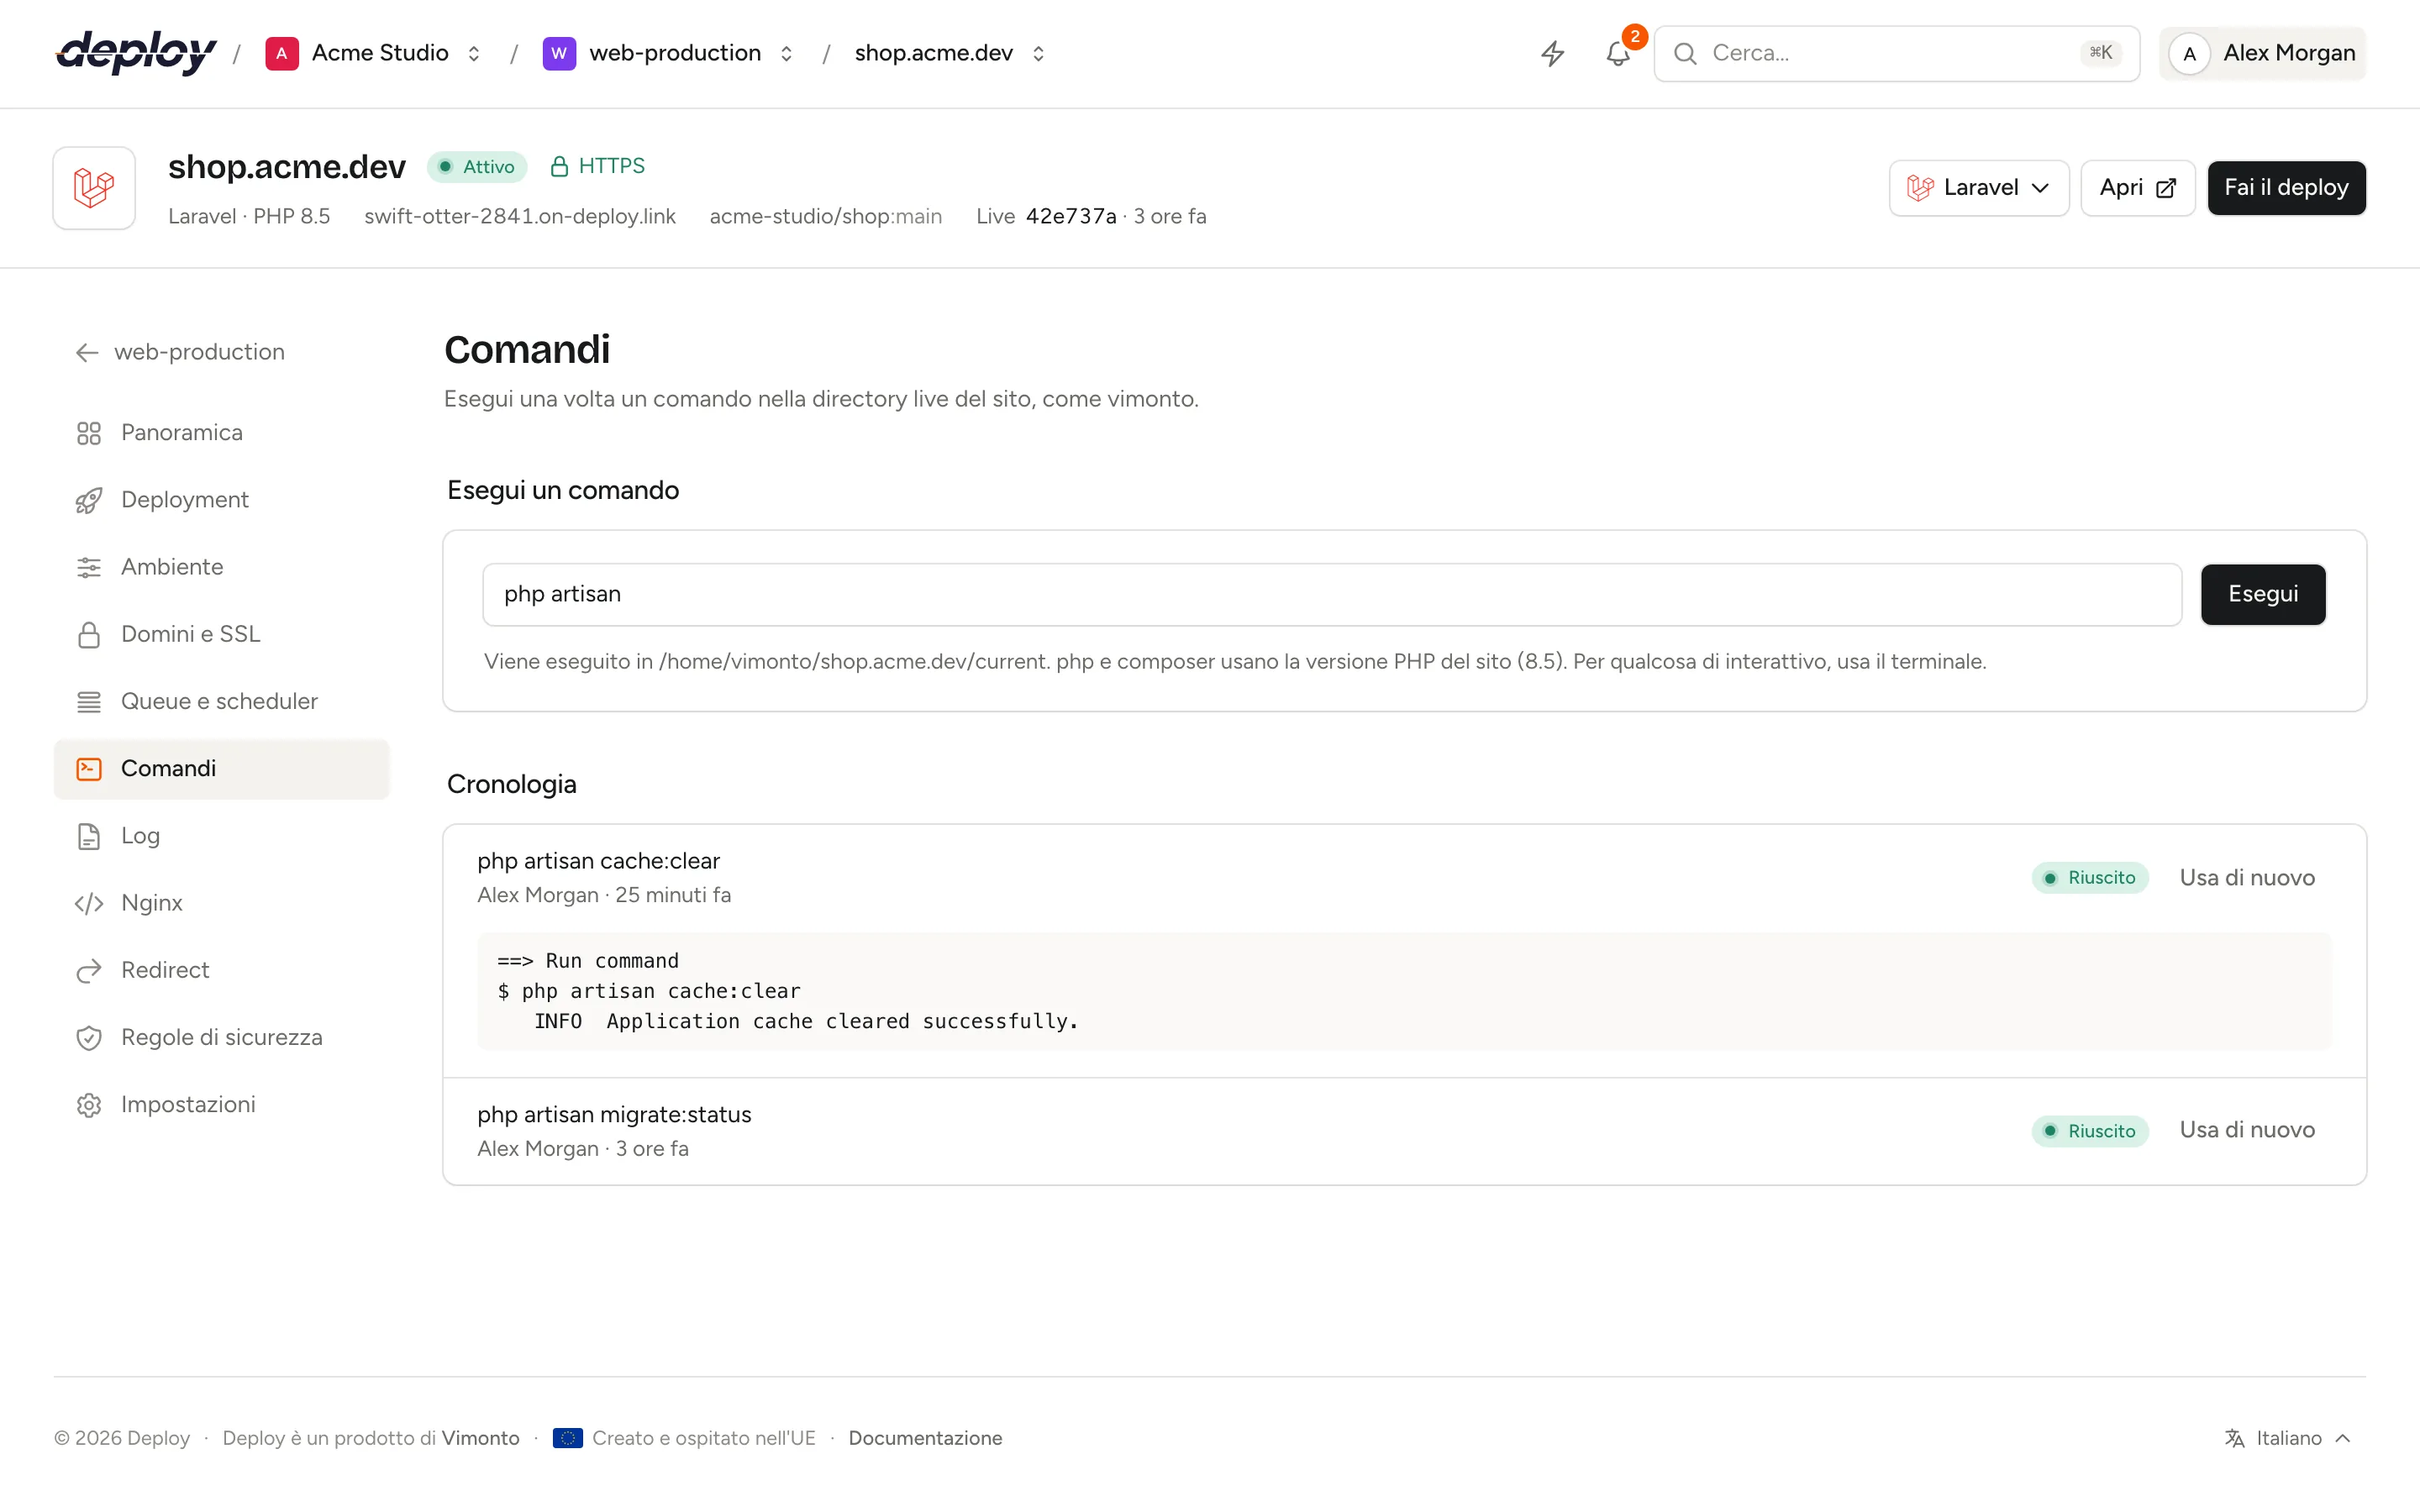Click the Impostazioni gear icon
The image size is (2420, 1512).
tap(89, 1105)
